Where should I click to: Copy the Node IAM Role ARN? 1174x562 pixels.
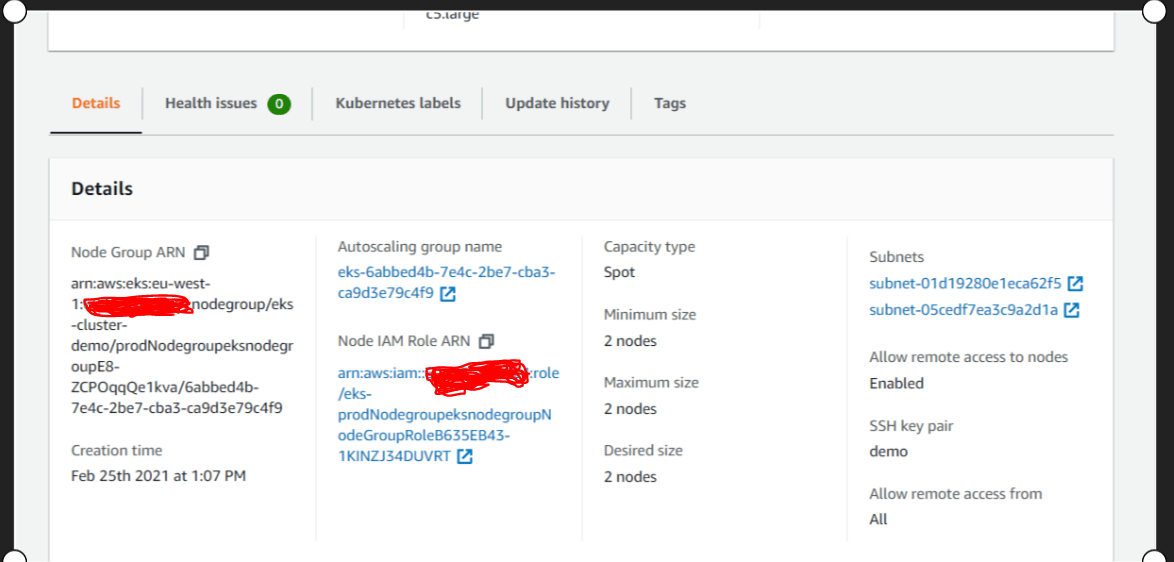[487, 341]
